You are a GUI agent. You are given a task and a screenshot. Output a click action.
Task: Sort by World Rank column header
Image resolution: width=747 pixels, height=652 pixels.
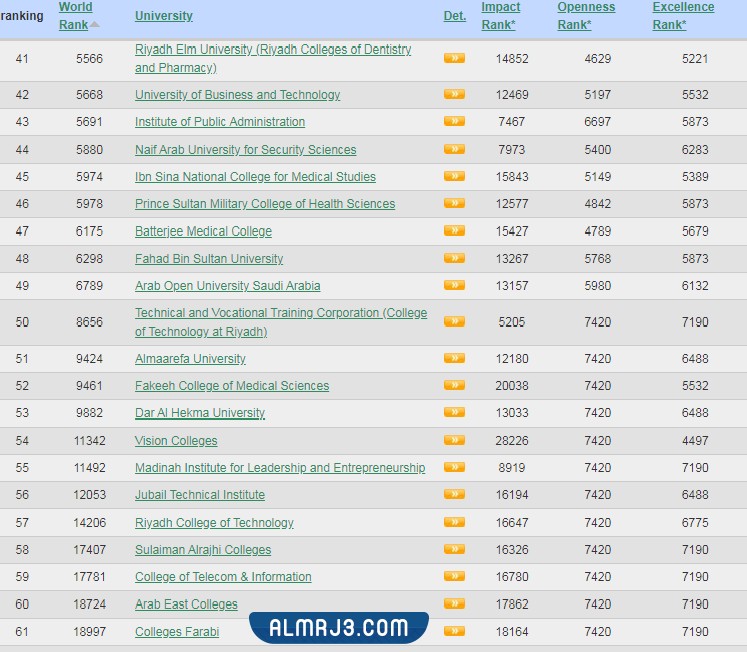click(x=76, y=16)
